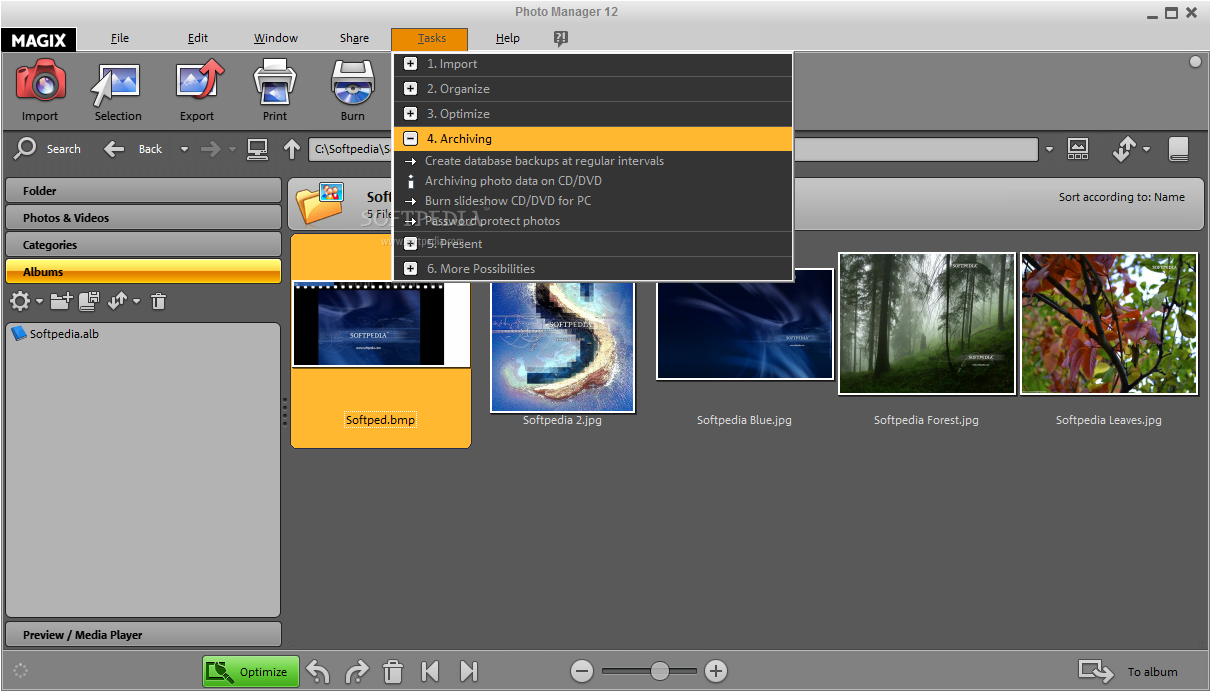Click the Print icon
Screen dimensions: 1211x692
point(275,81)
